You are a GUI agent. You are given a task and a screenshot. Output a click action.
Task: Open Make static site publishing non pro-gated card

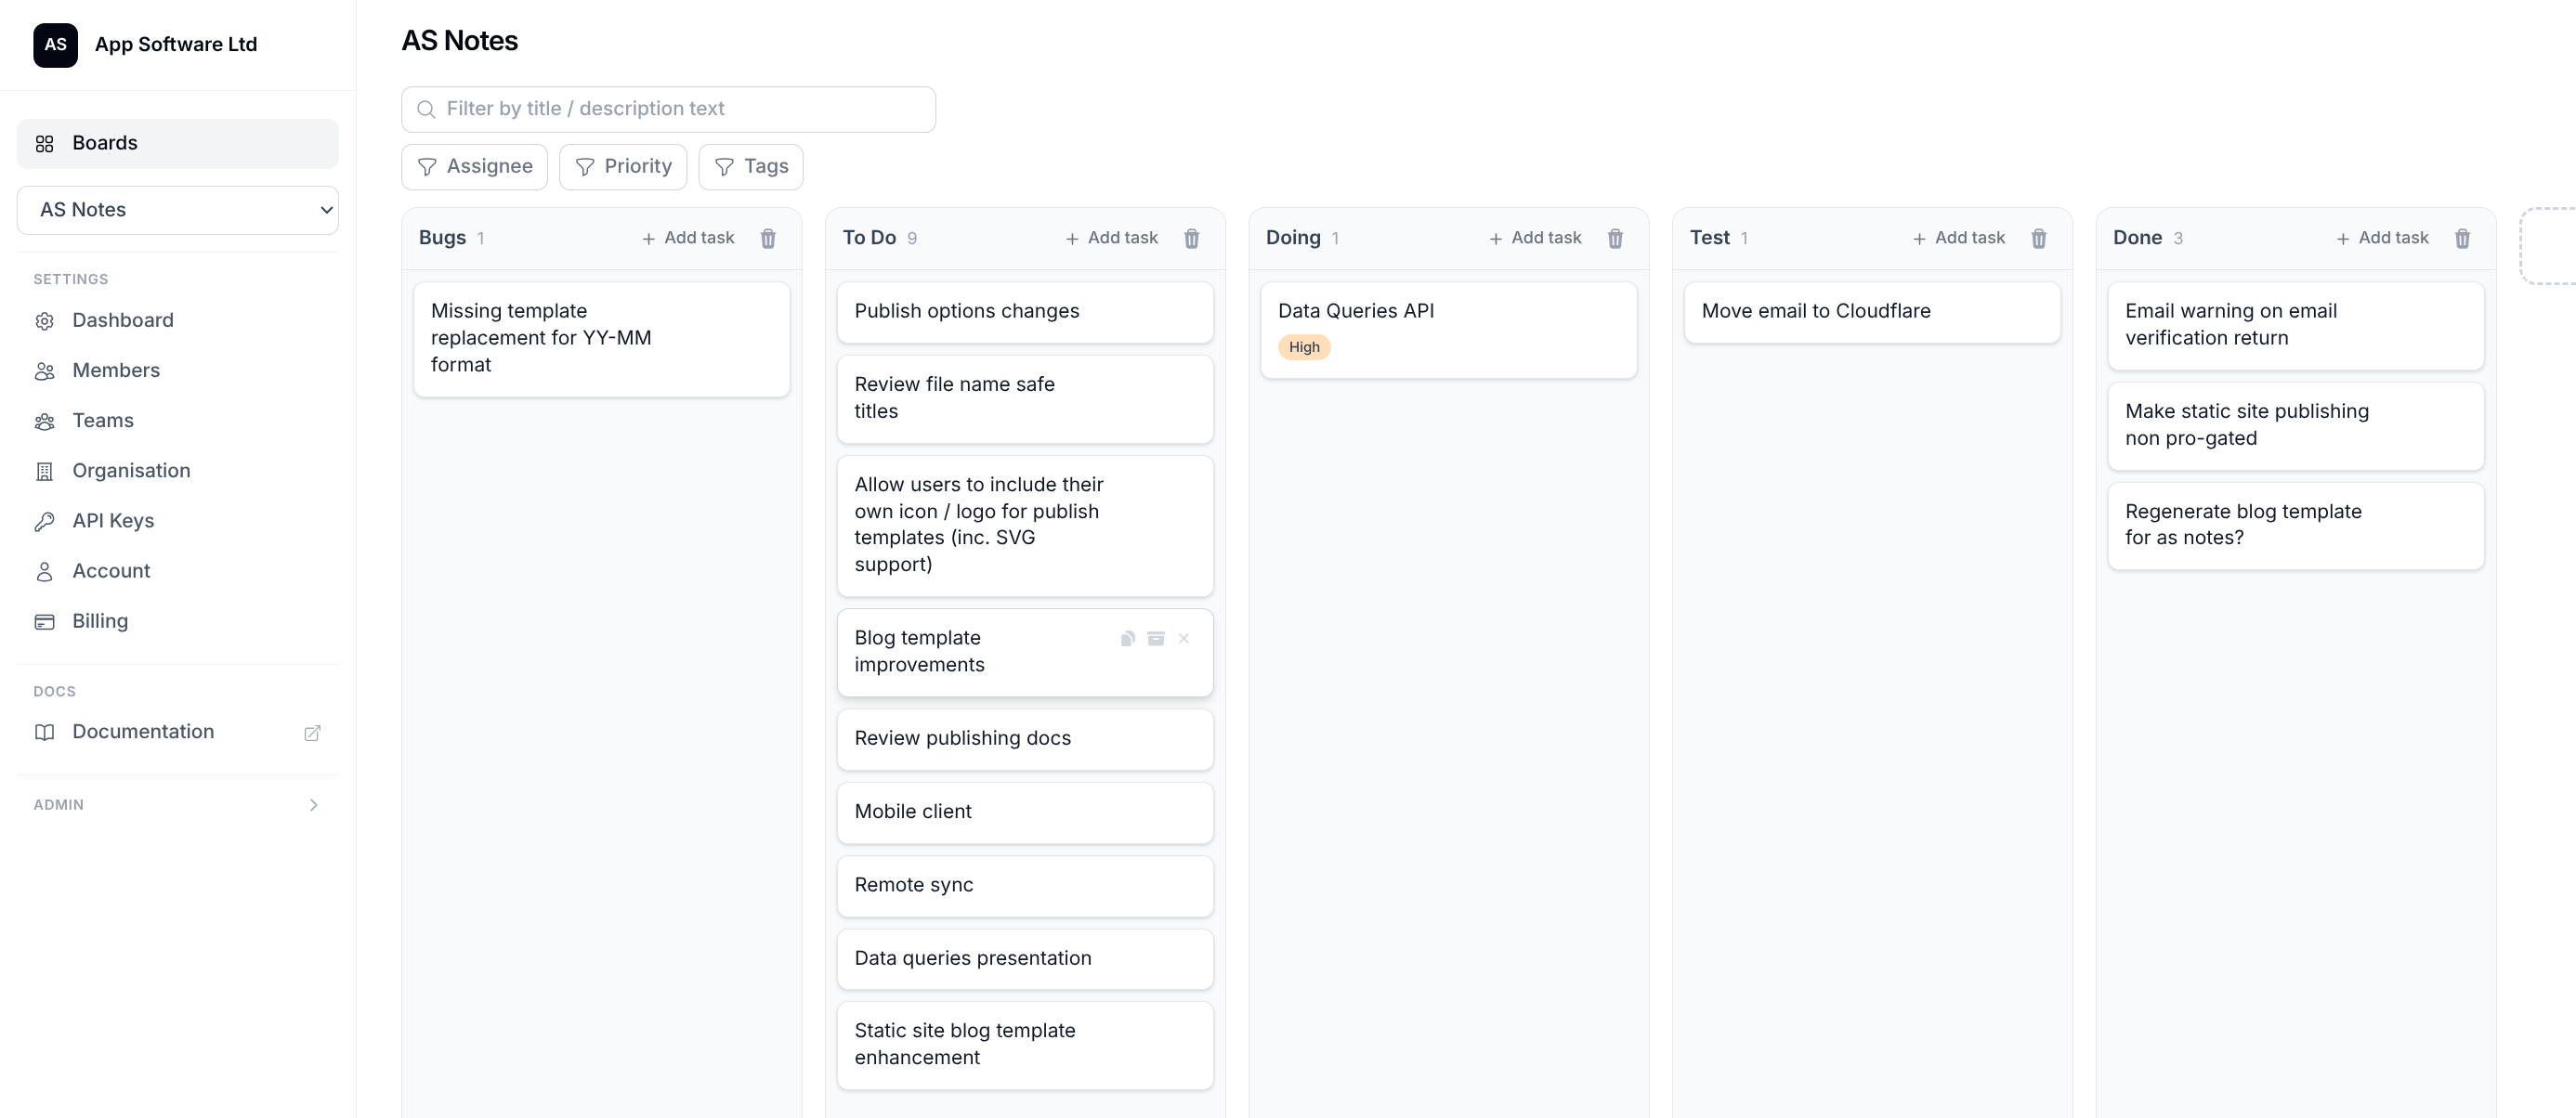(2295, 426)
